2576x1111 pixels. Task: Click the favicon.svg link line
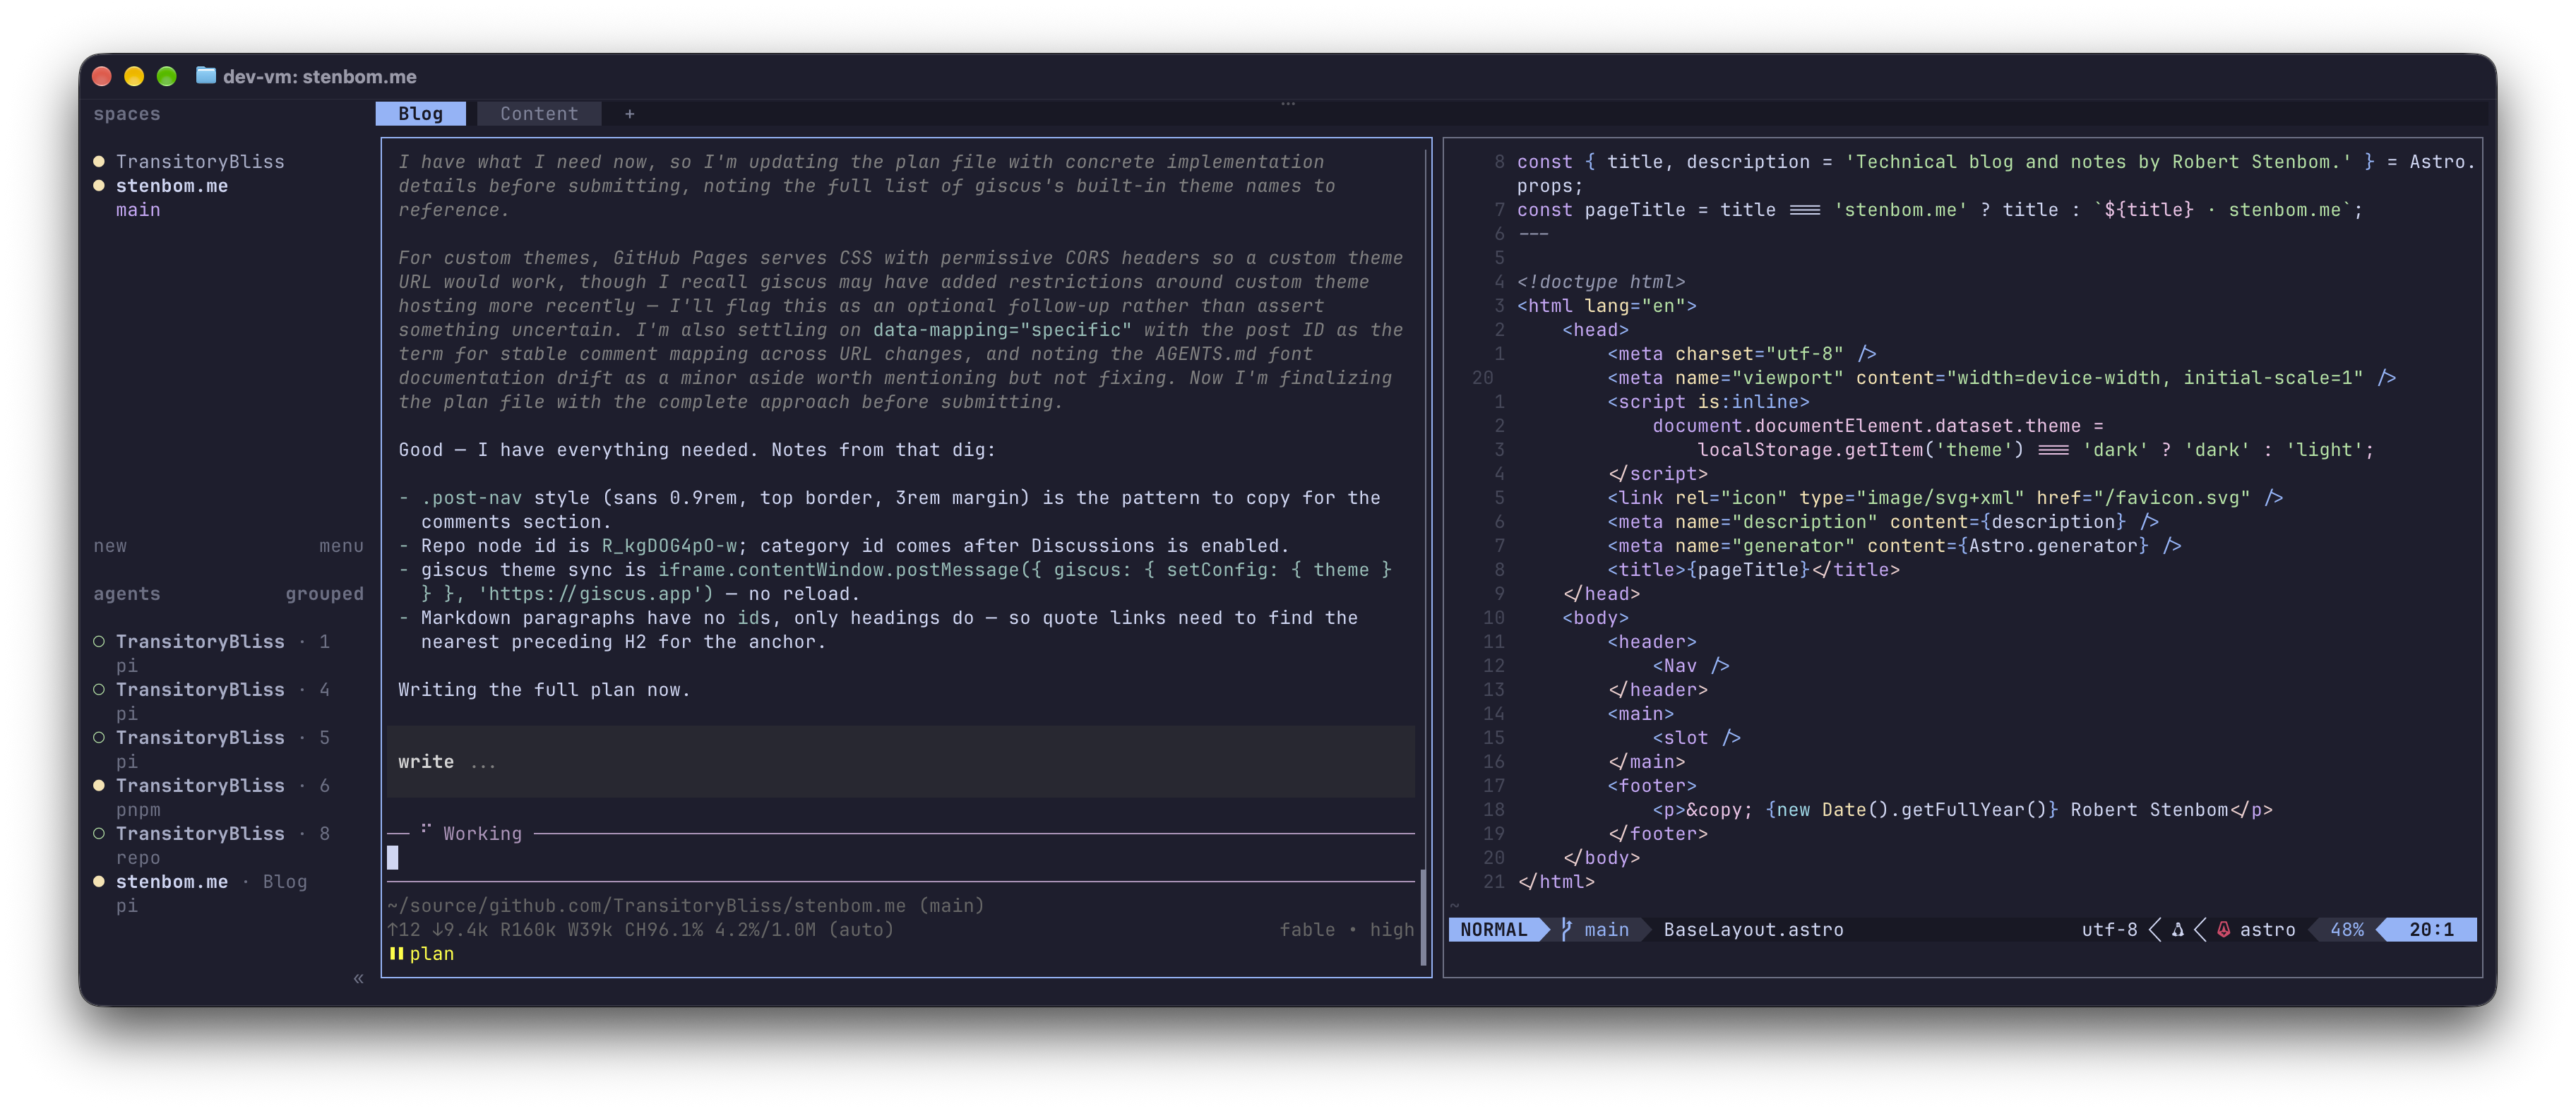click(x=1945, y=498)
